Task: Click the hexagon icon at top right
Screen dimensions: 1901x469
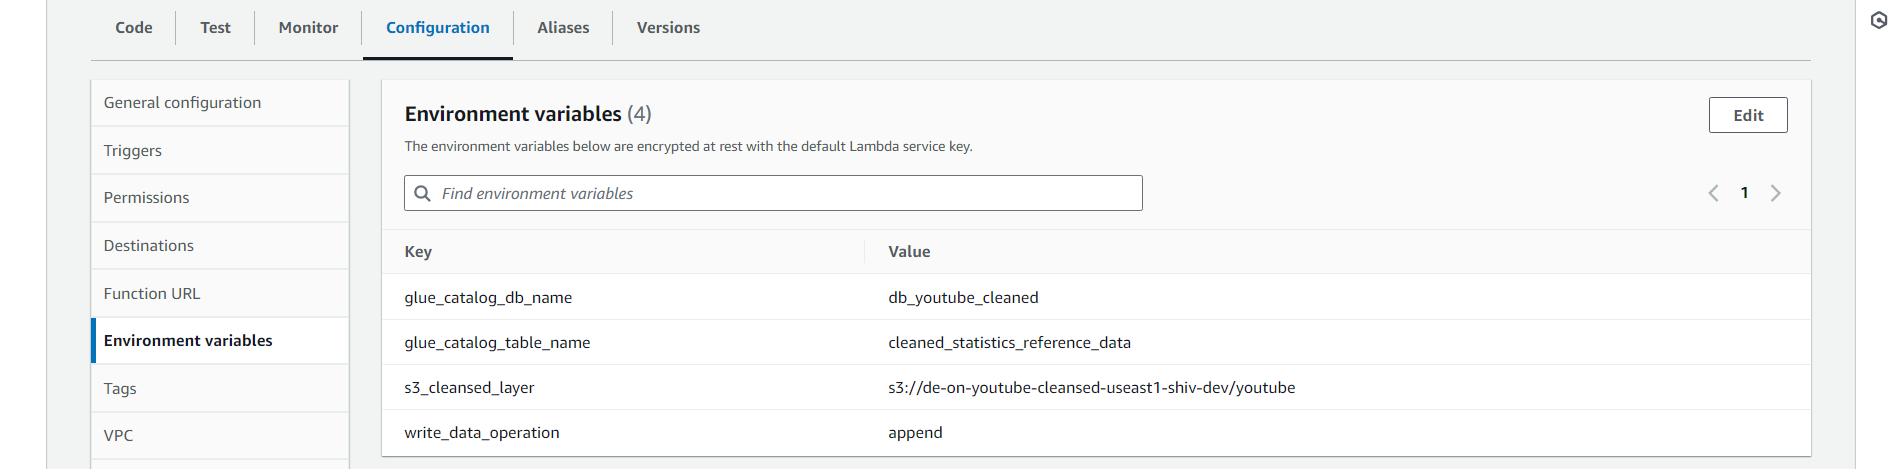Action: (1879, 20)
